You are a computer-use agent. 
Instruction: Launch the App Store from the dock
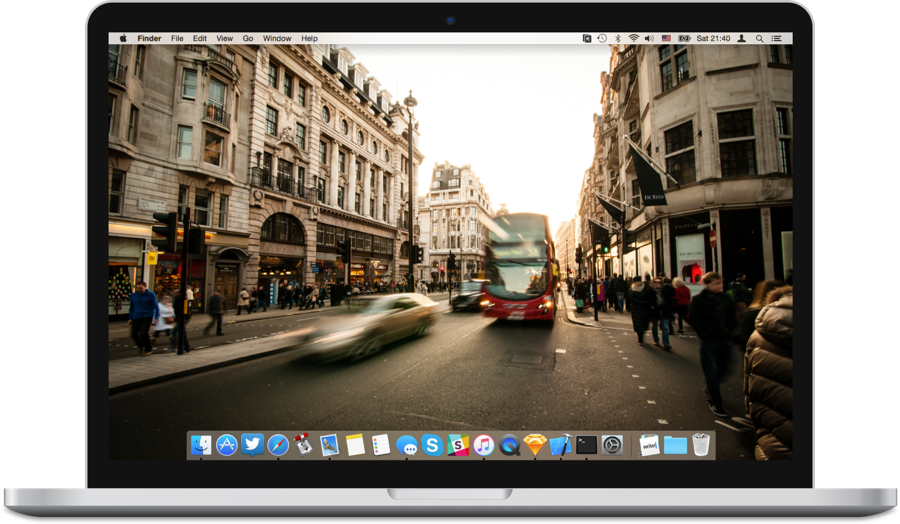pos(227,445)
